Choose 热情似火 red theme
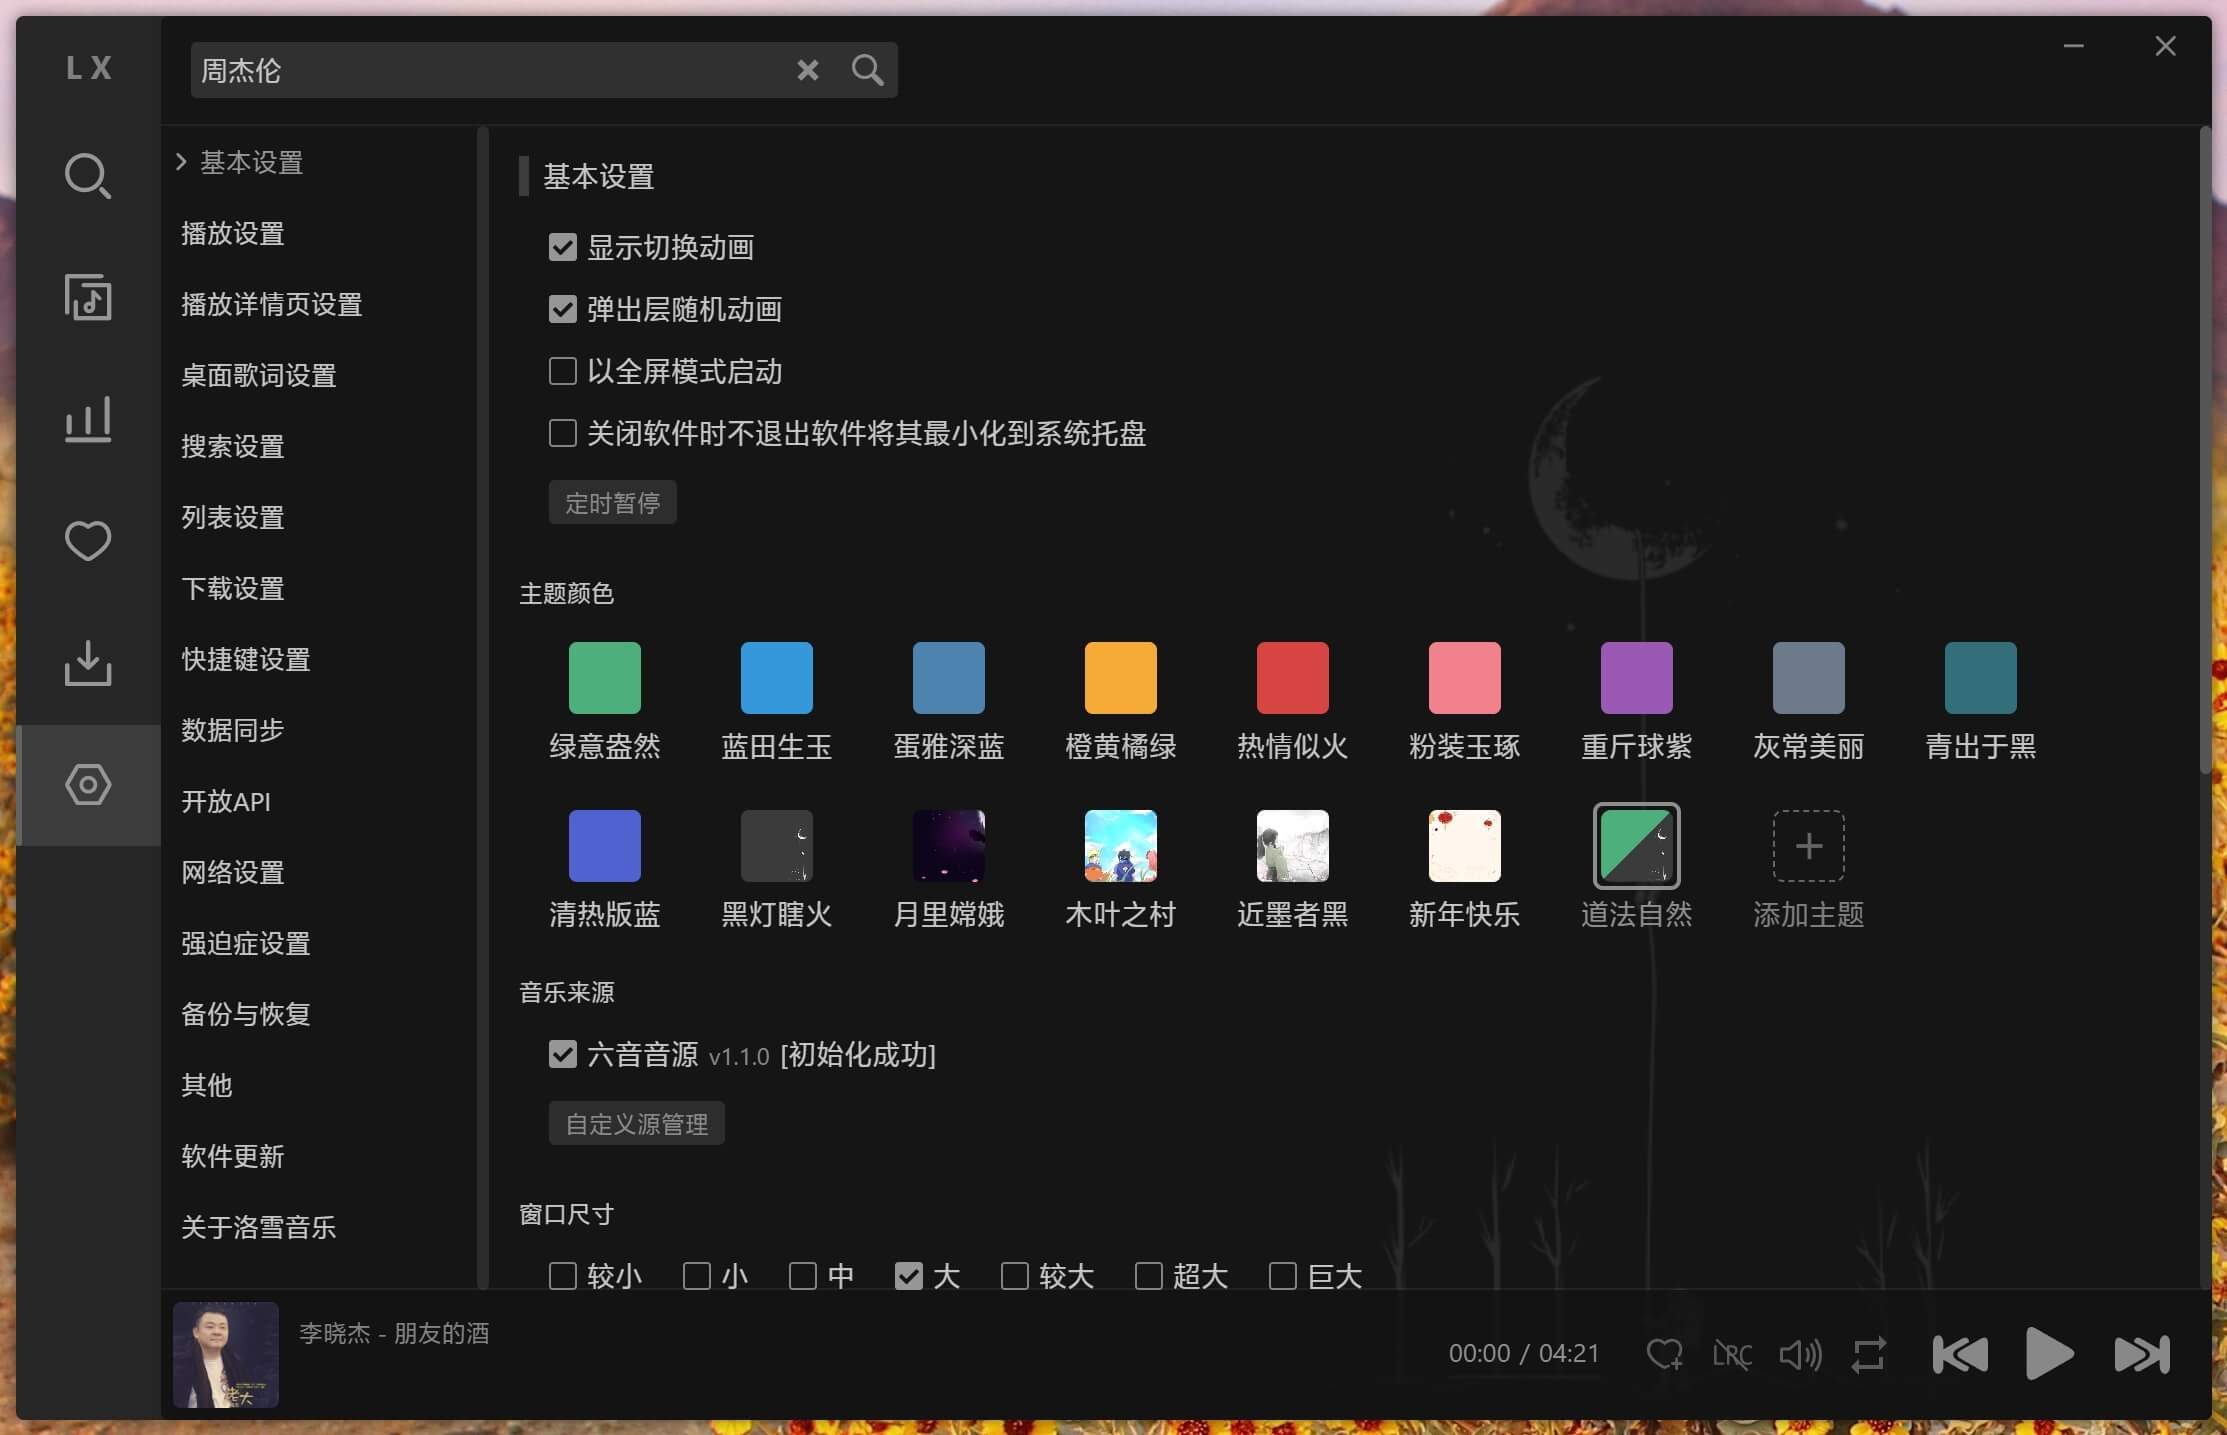The image size is (2227, 1435). (1292, 678)
